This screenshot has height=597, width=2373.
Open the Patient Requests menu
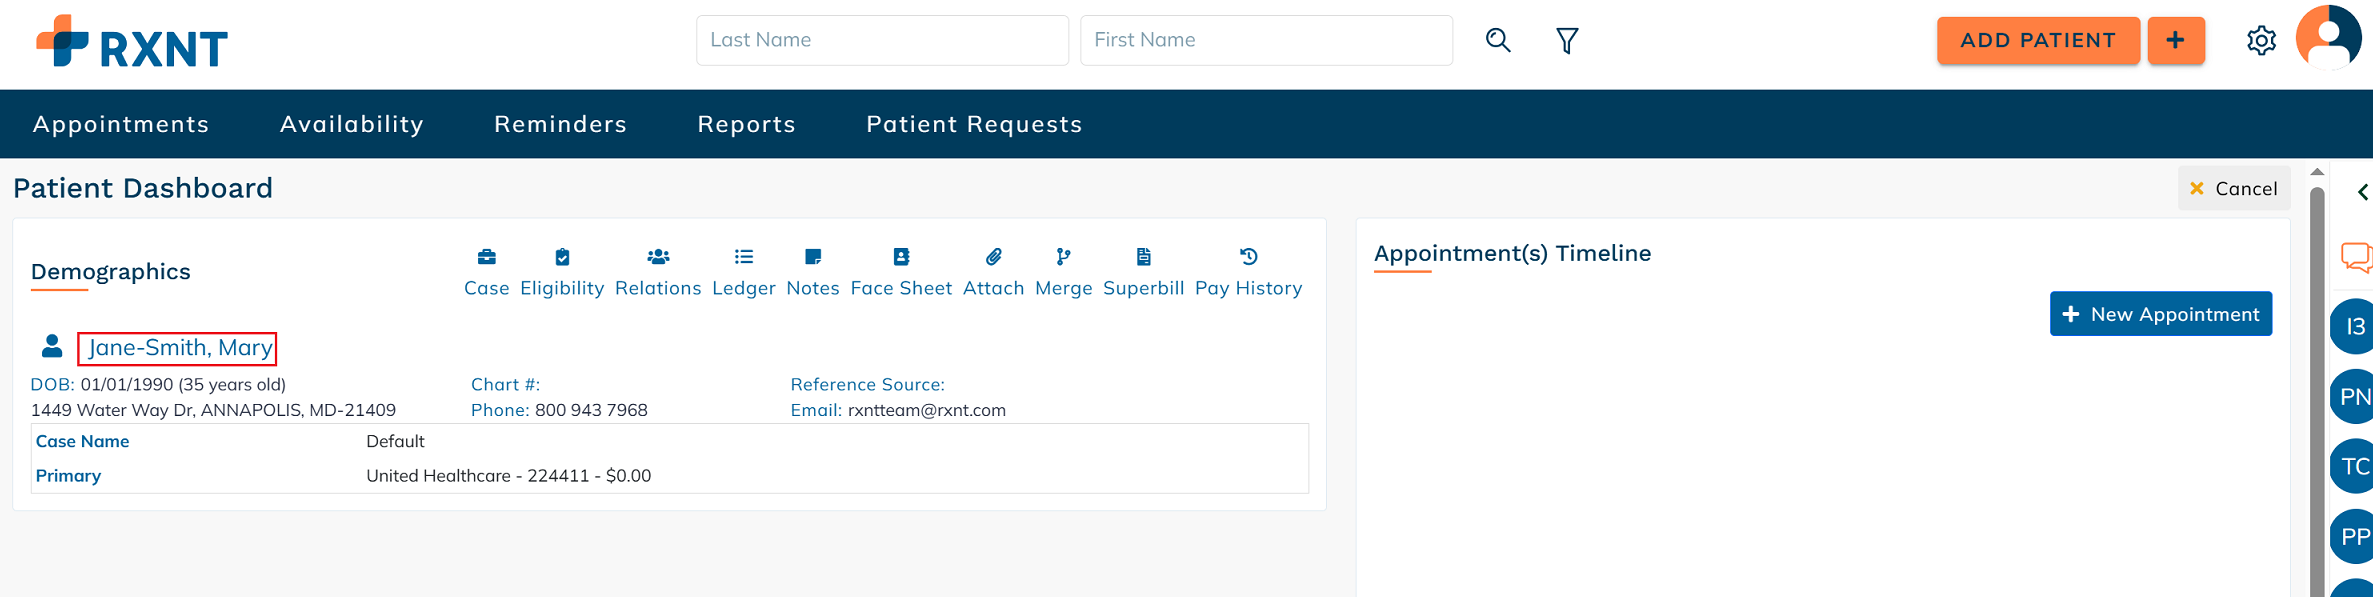[x=974, y=124]
